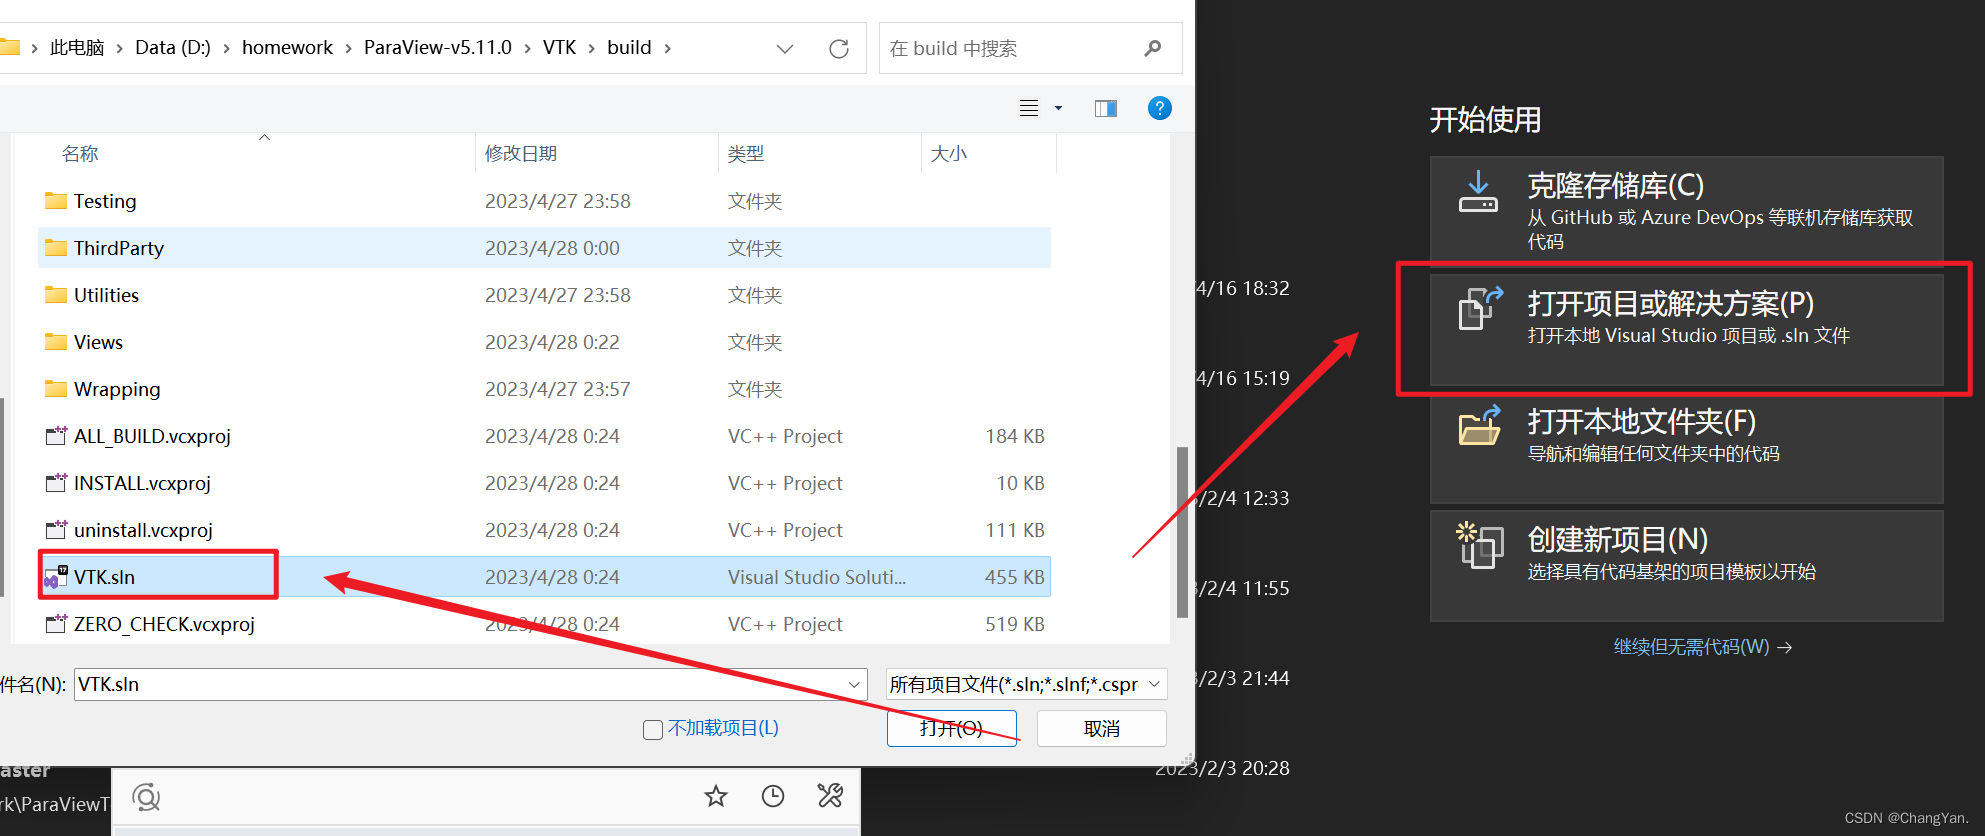Click the Utilities folder icon

56,295
